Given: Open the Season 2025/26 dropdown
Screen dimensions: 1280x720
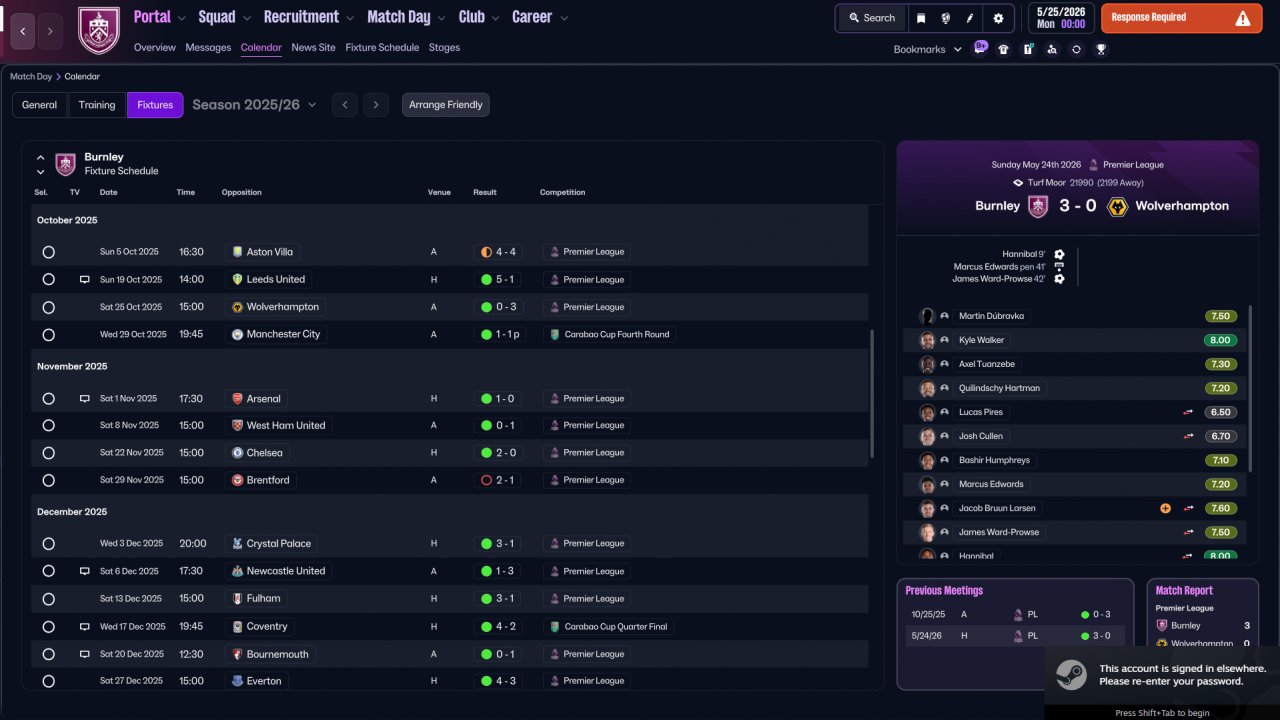Looking at the screenshot, I should pyautogui.click(x=255, y=105).
